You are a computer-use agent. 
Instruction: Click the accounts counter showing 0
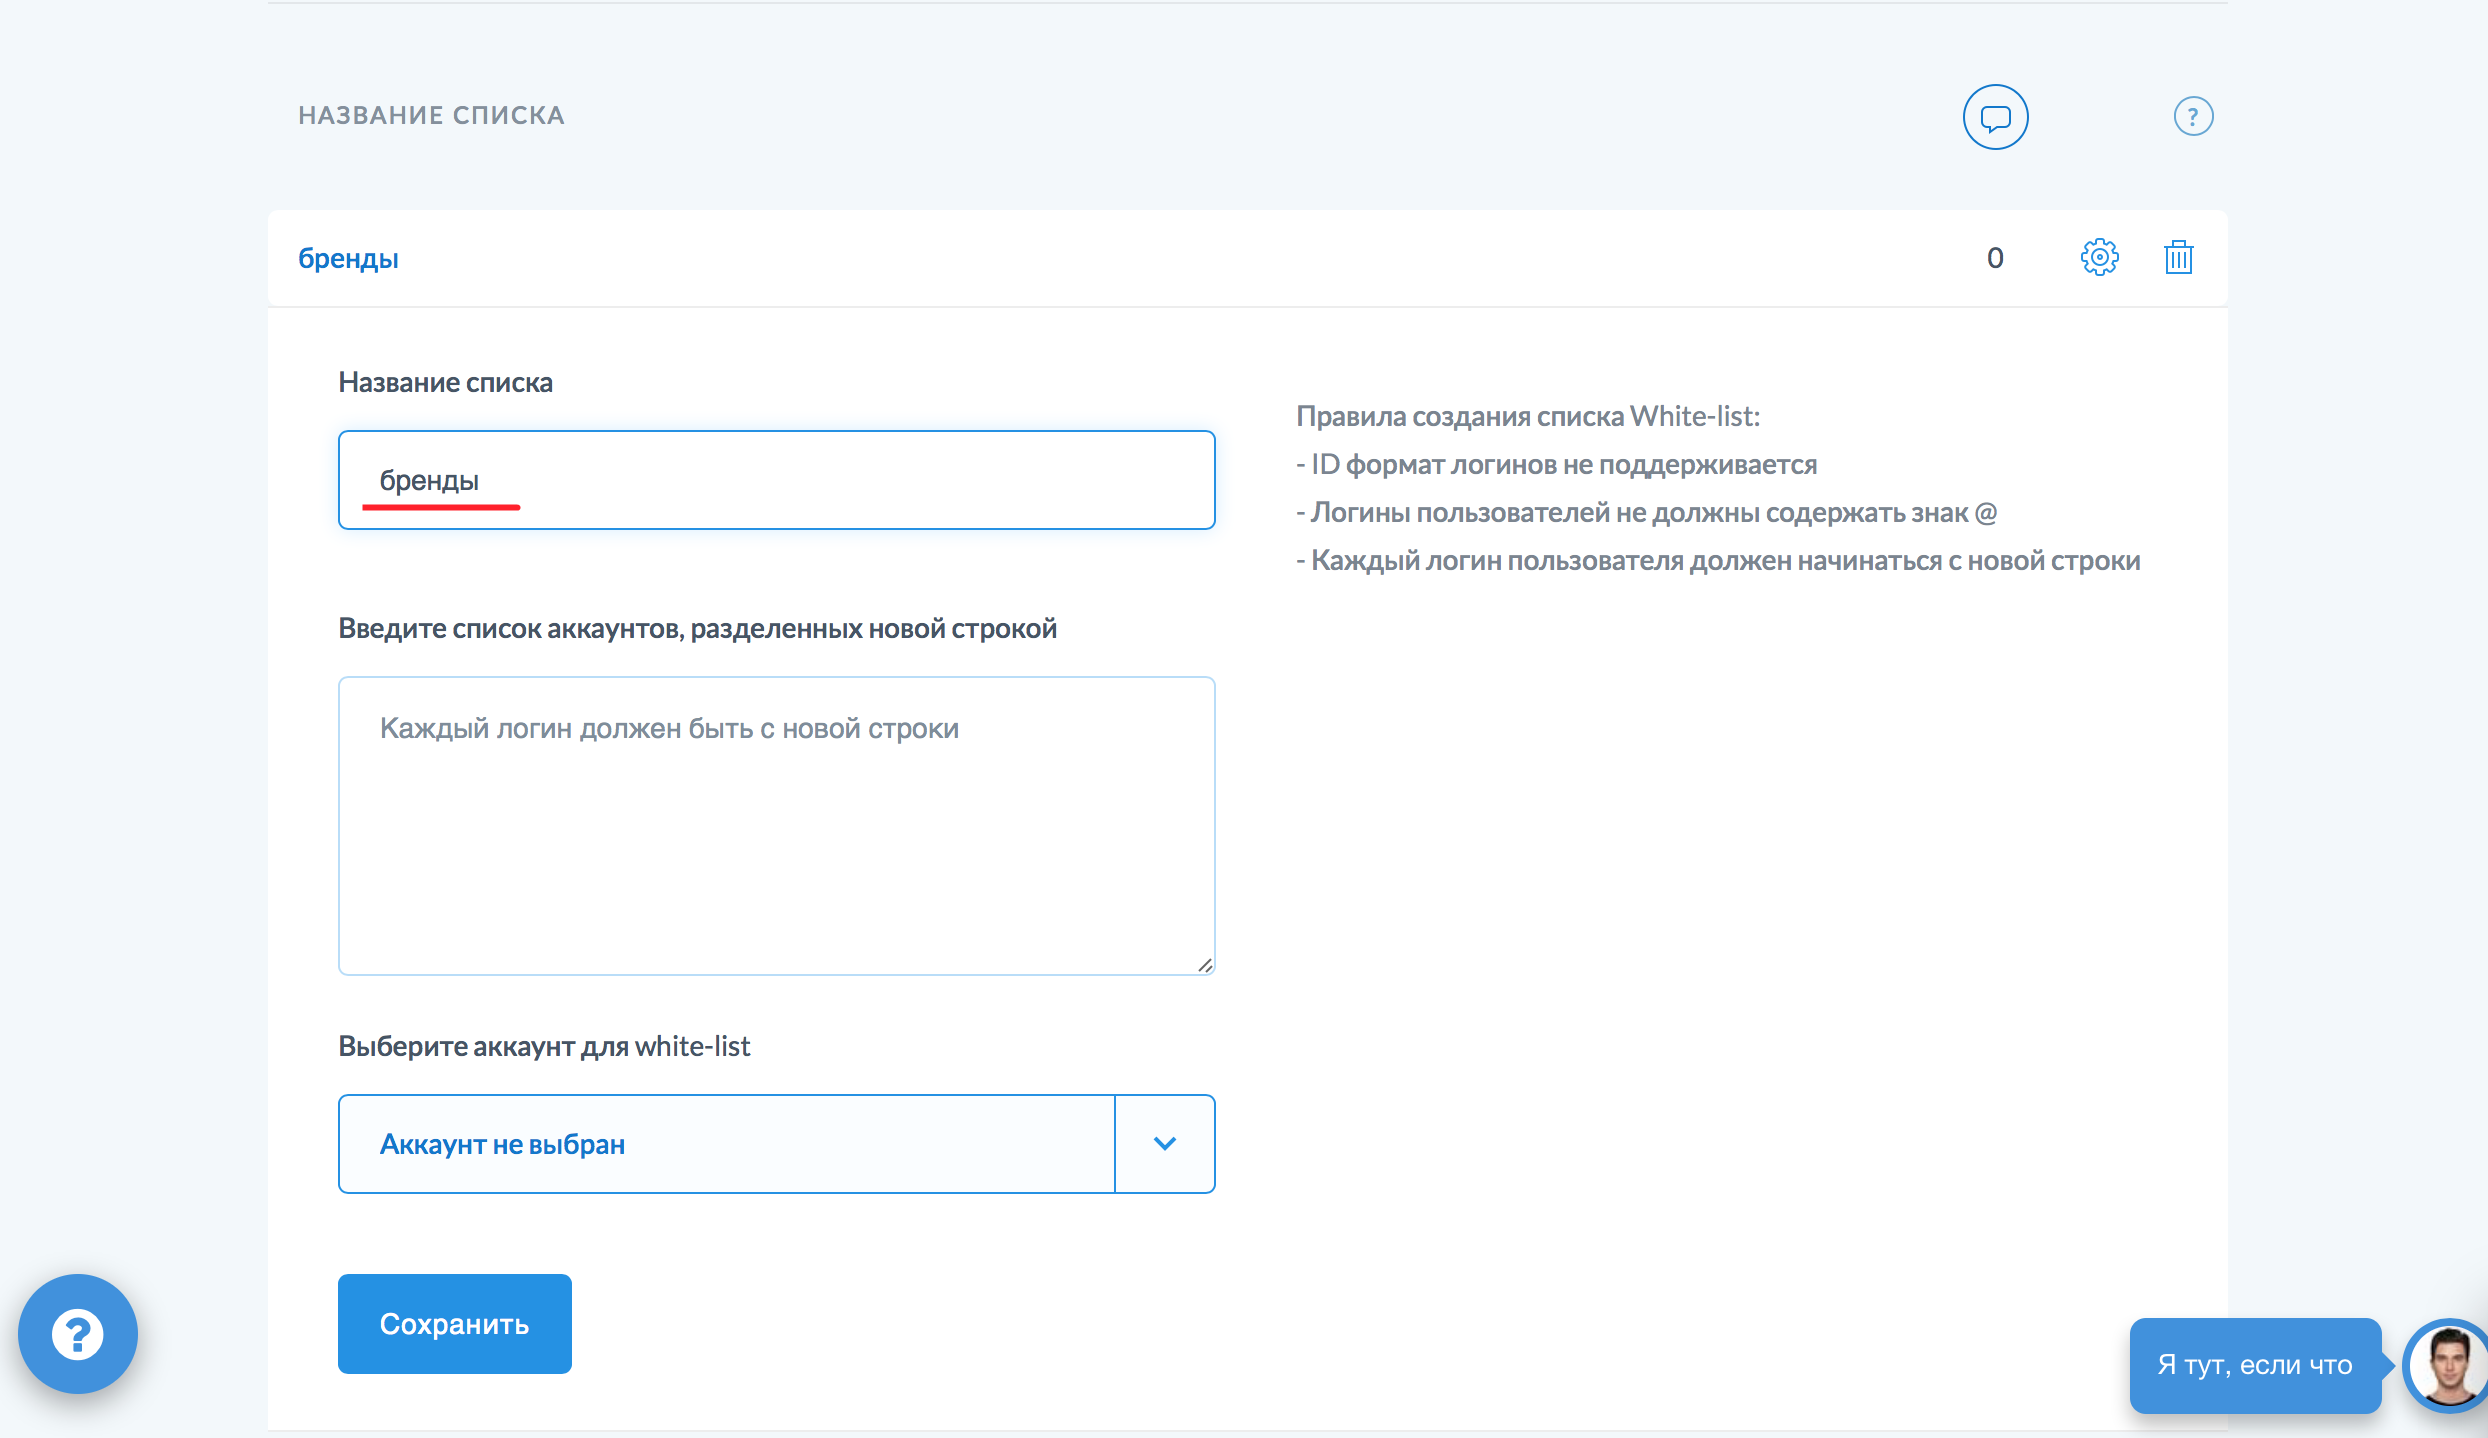[x=1995, y=258]
